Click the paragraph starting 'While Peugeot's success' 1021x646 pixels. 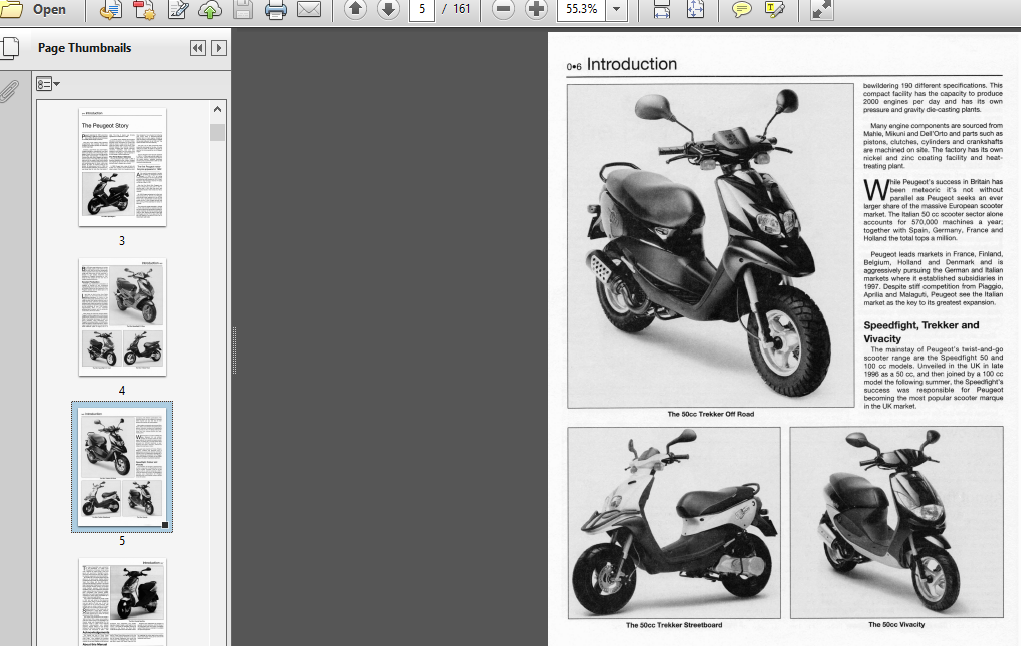(x=933, y=210)
